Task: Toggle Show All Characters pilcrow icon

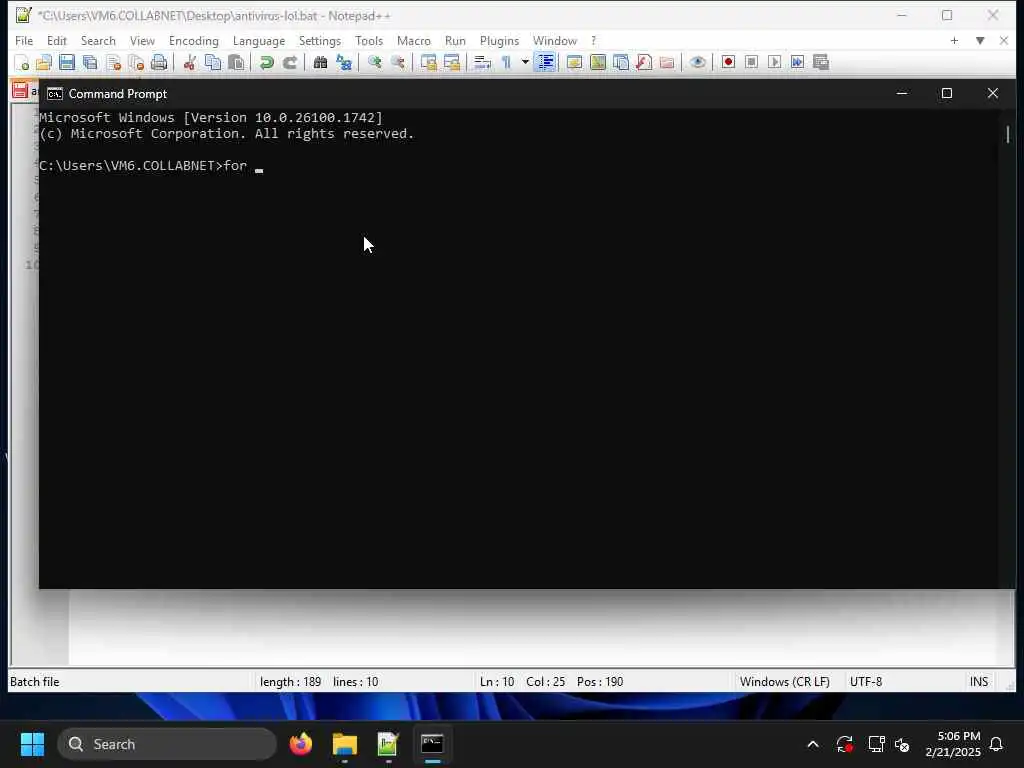Action: (x=506, y=63)
